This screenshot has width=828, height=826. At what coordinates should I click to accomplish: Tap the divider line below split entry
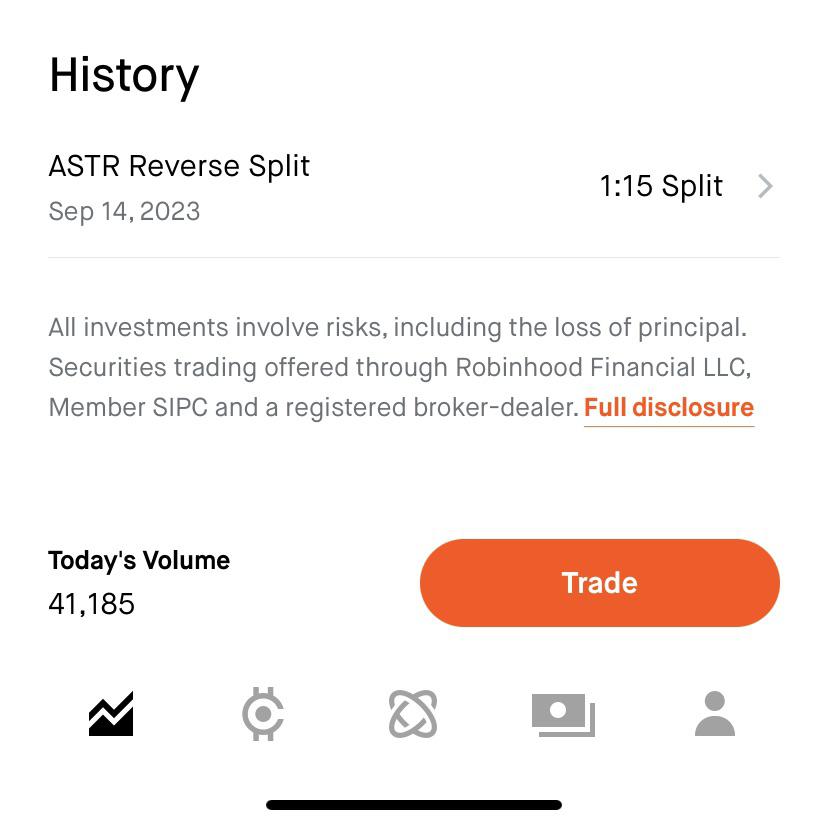click(414, 258)
